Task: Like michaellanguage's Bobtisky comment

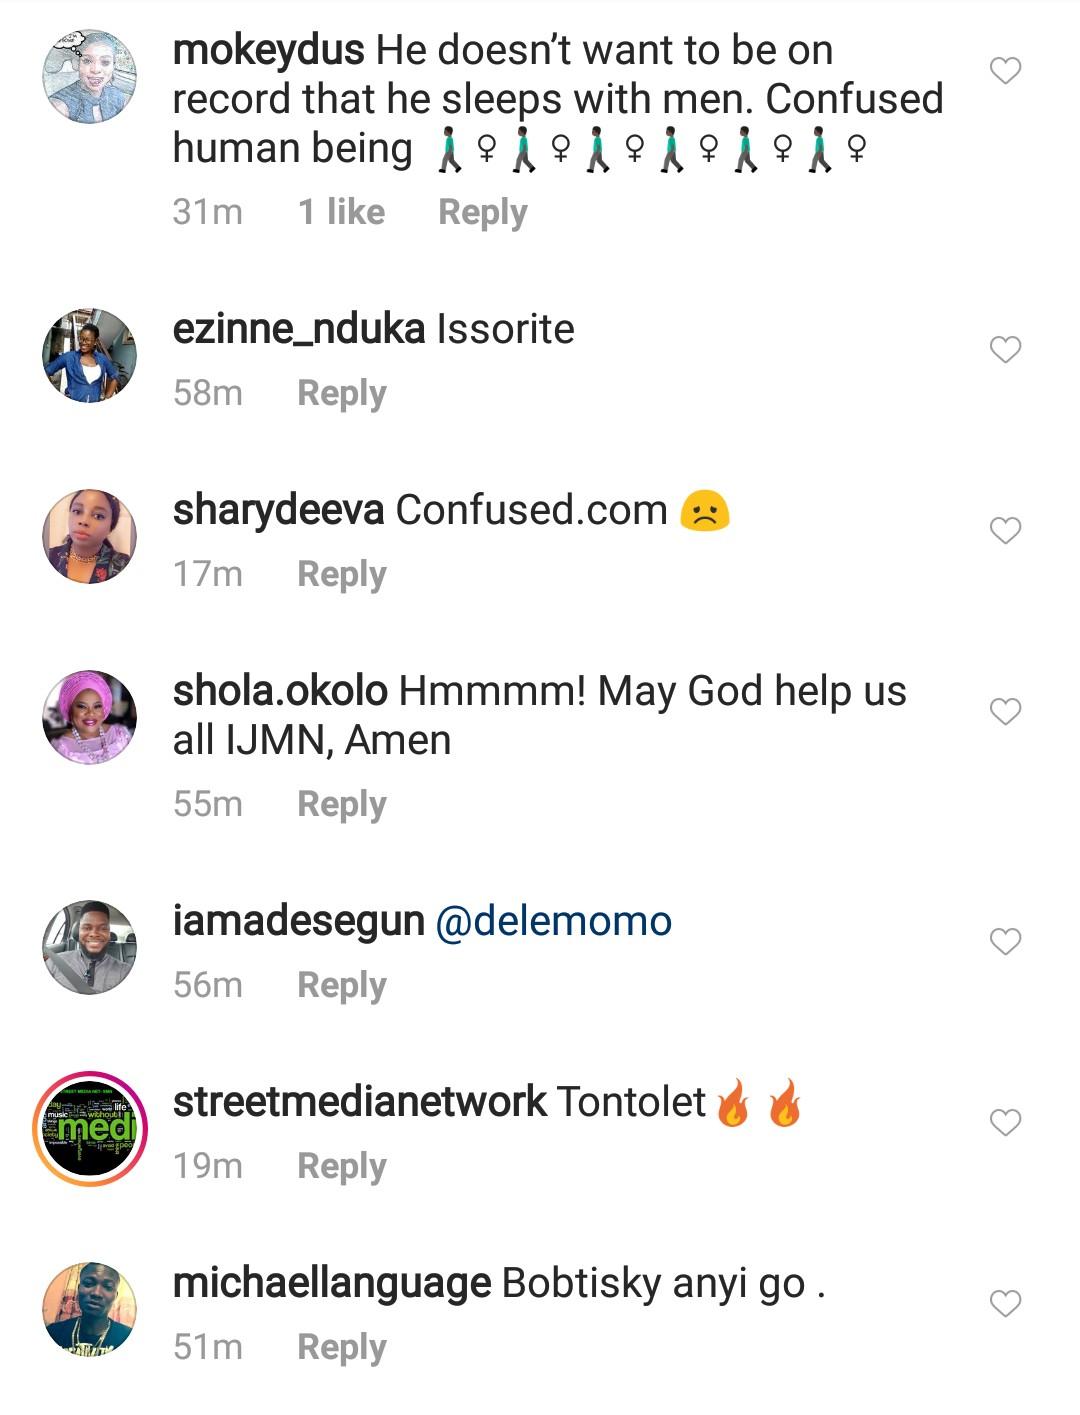Action: (x=1005, y=1303)
